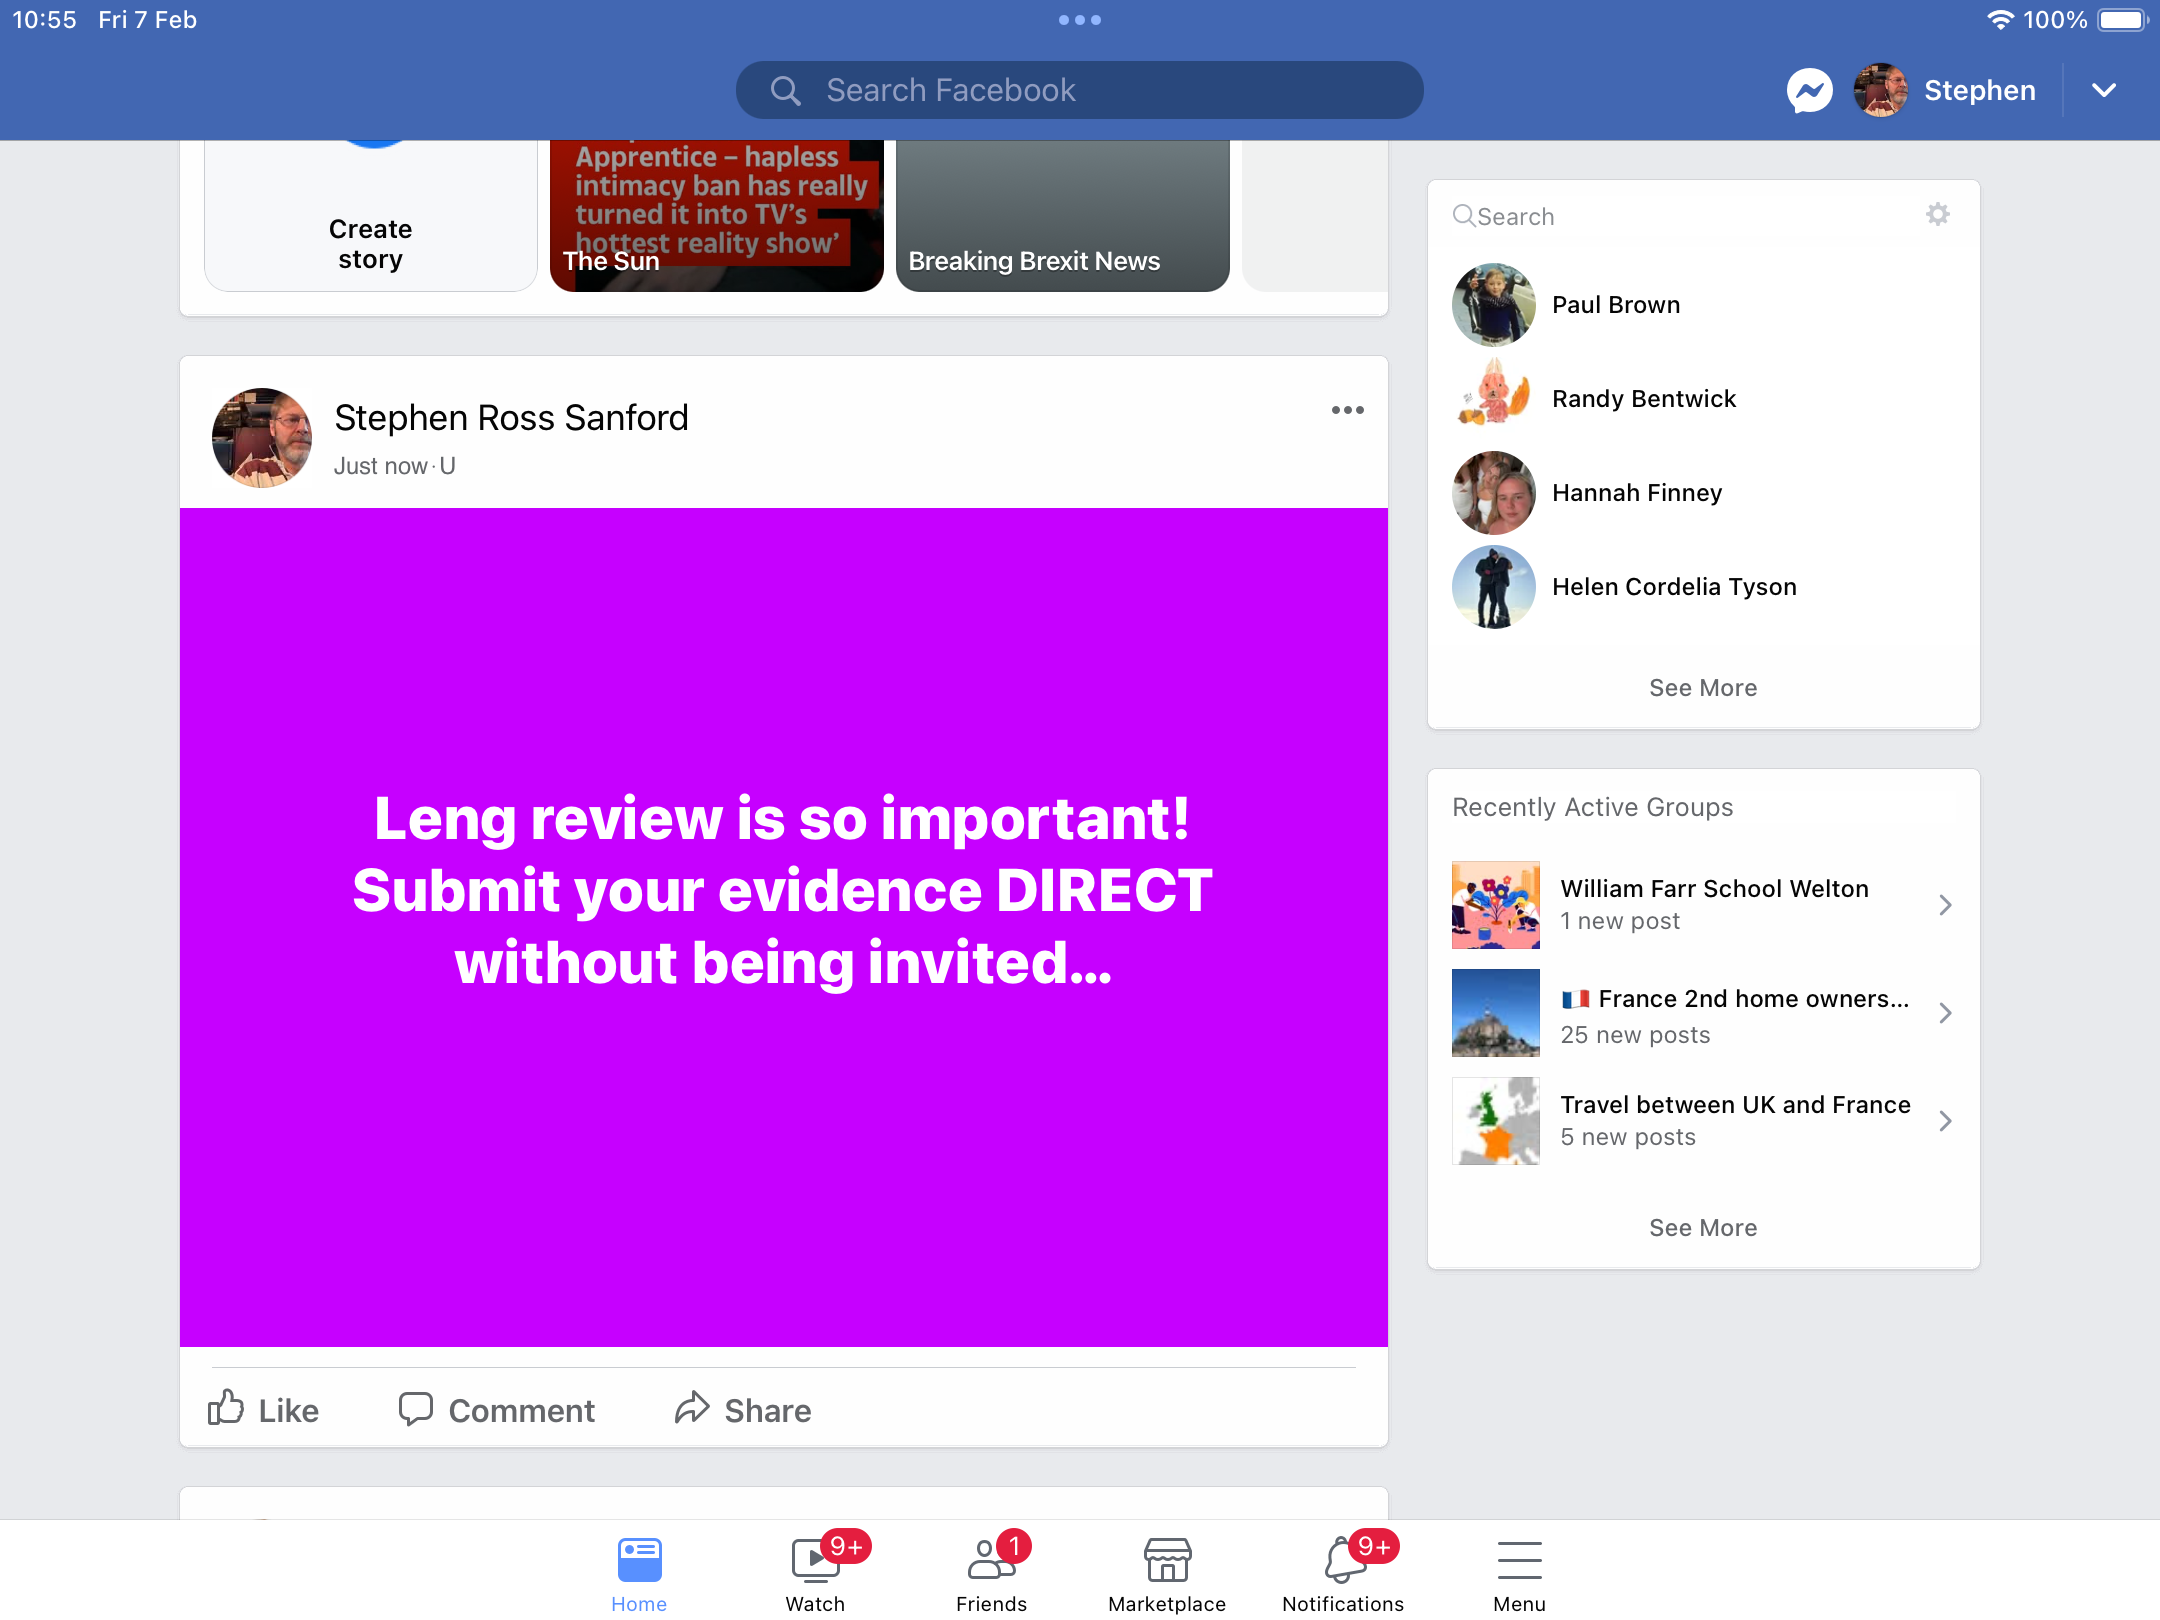Screen dimensions: 2160x1620
Task: Tap the three-dot multitasking indicator
Action: coord(1080,20)
